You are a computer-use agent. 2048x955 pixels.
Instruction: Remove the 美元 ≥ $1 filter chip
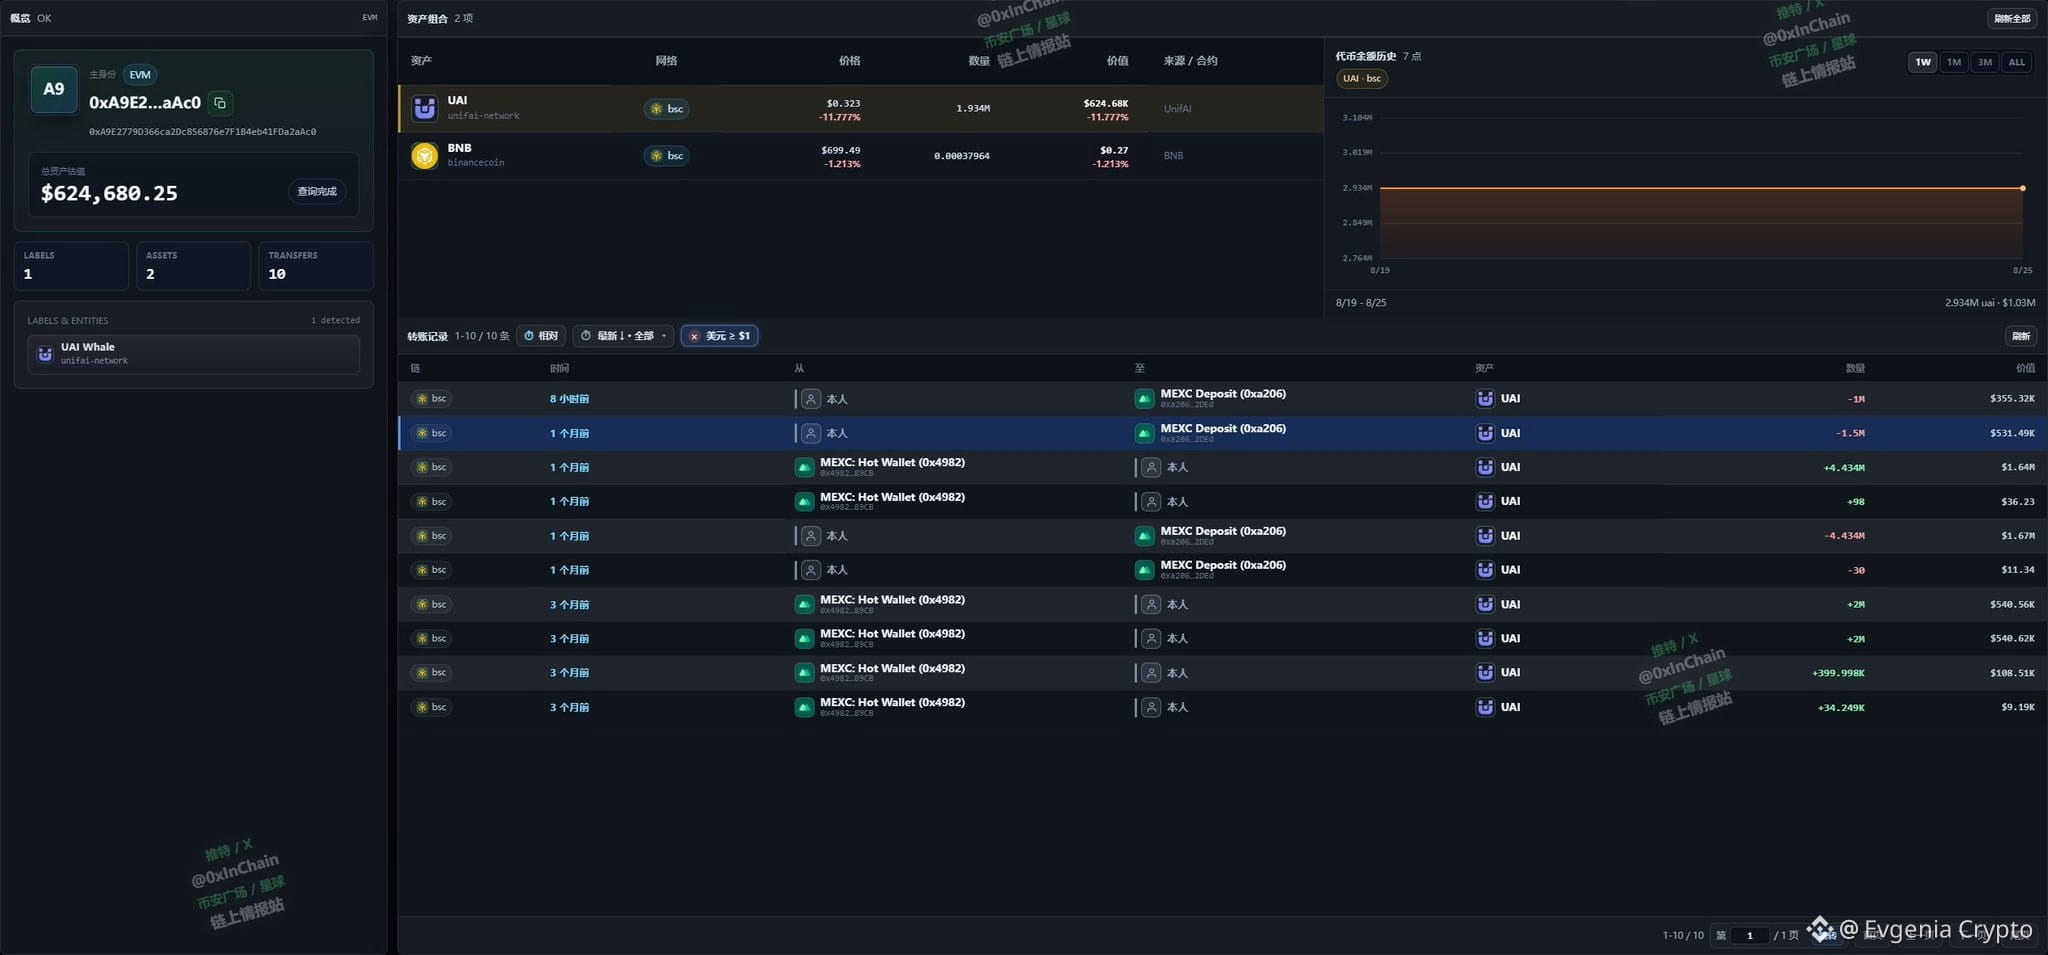click(694, 336)
